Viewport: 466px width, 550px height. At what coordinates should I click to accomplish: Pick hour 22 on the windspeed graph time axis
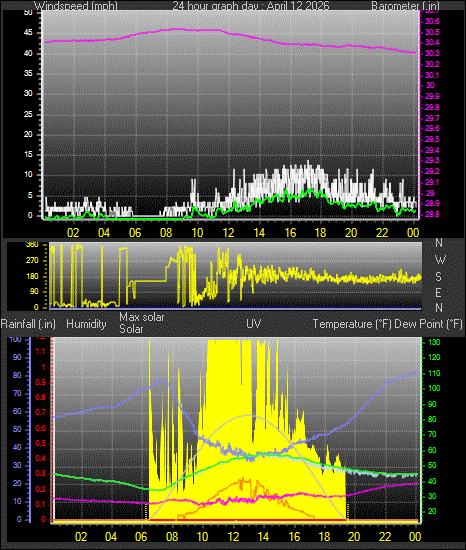382,233
